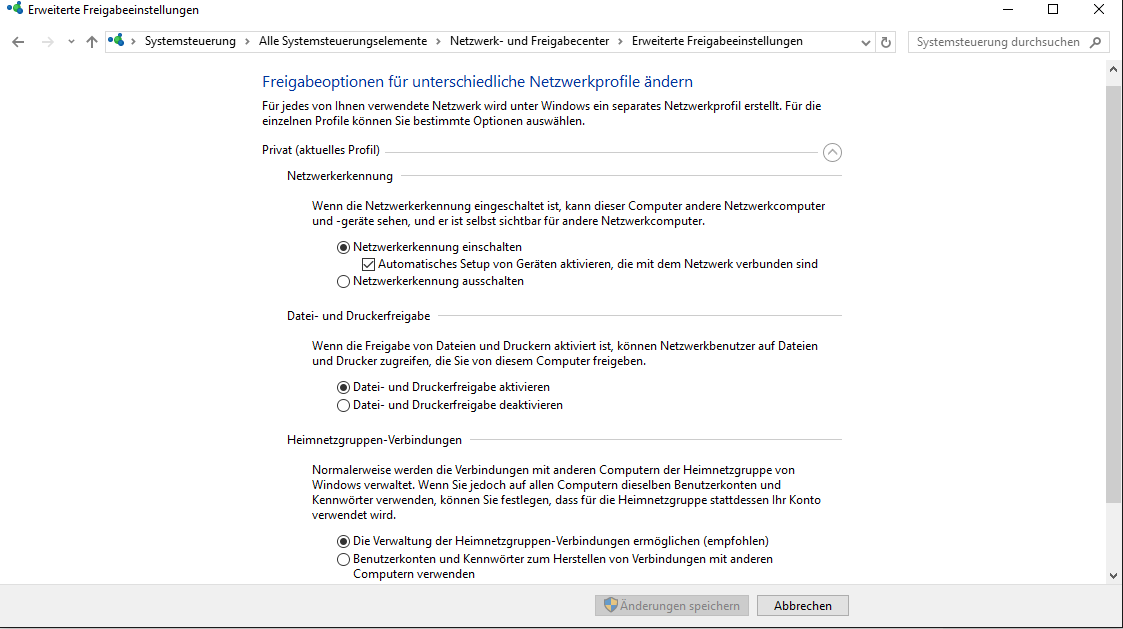1123x629 pixels.
Task: Click Erweiterte Freigabeeinstellungen breadcrumb
Action: 717,42
